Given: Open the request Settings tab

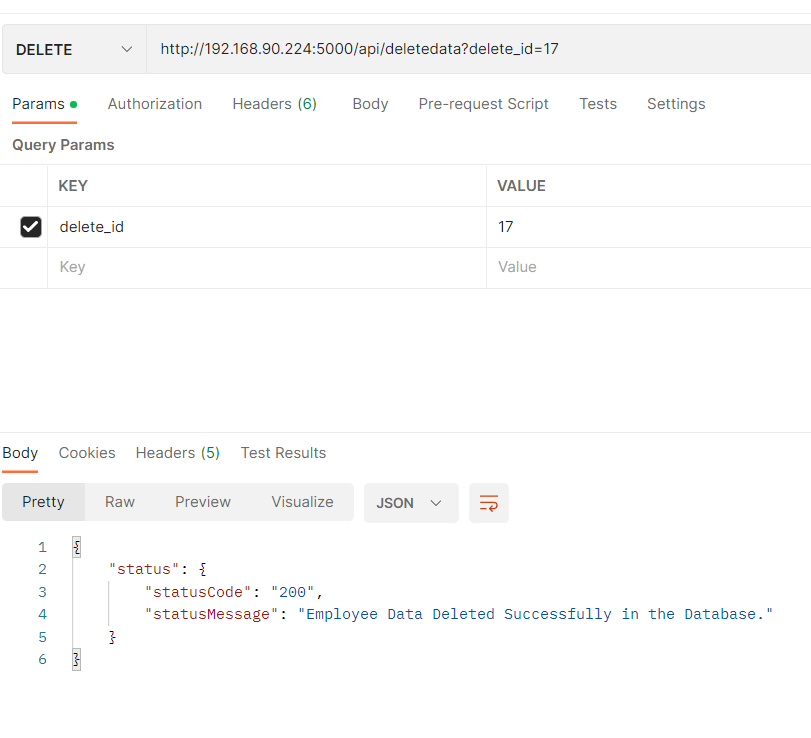Looking at the screenshot, I should [x=676, y=104].
